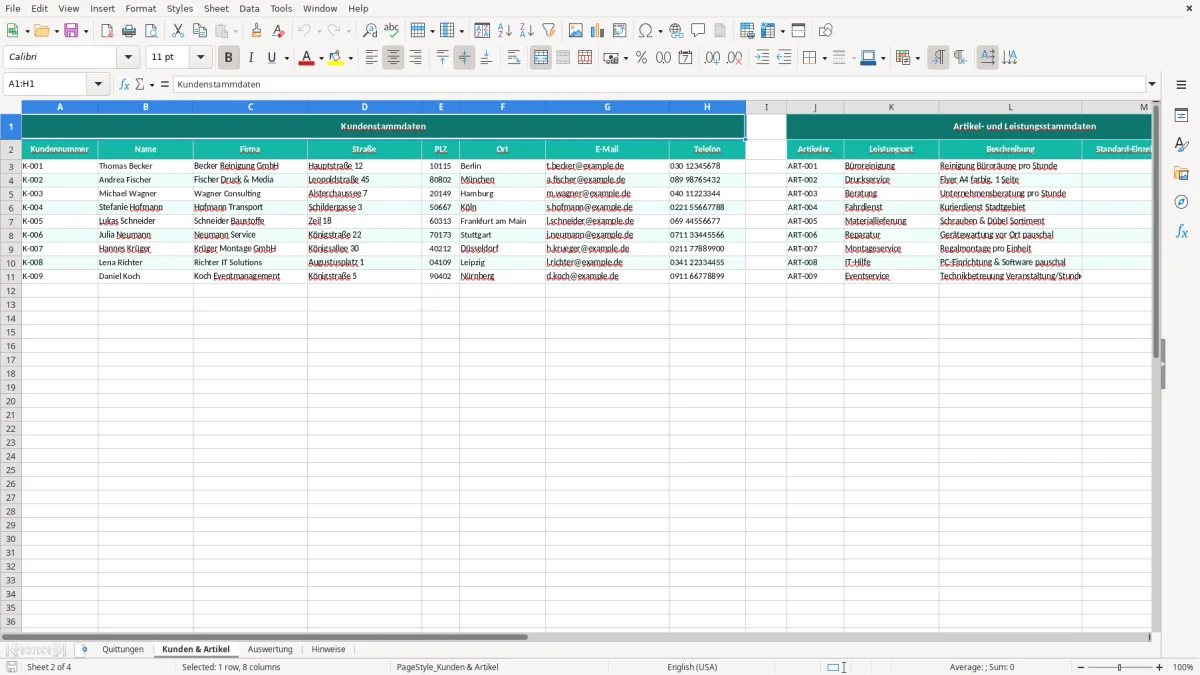Image resolution: width=1200 pixels, height=675 pixels.
Task: Insert a chart
Action: [x=598, y=31]
